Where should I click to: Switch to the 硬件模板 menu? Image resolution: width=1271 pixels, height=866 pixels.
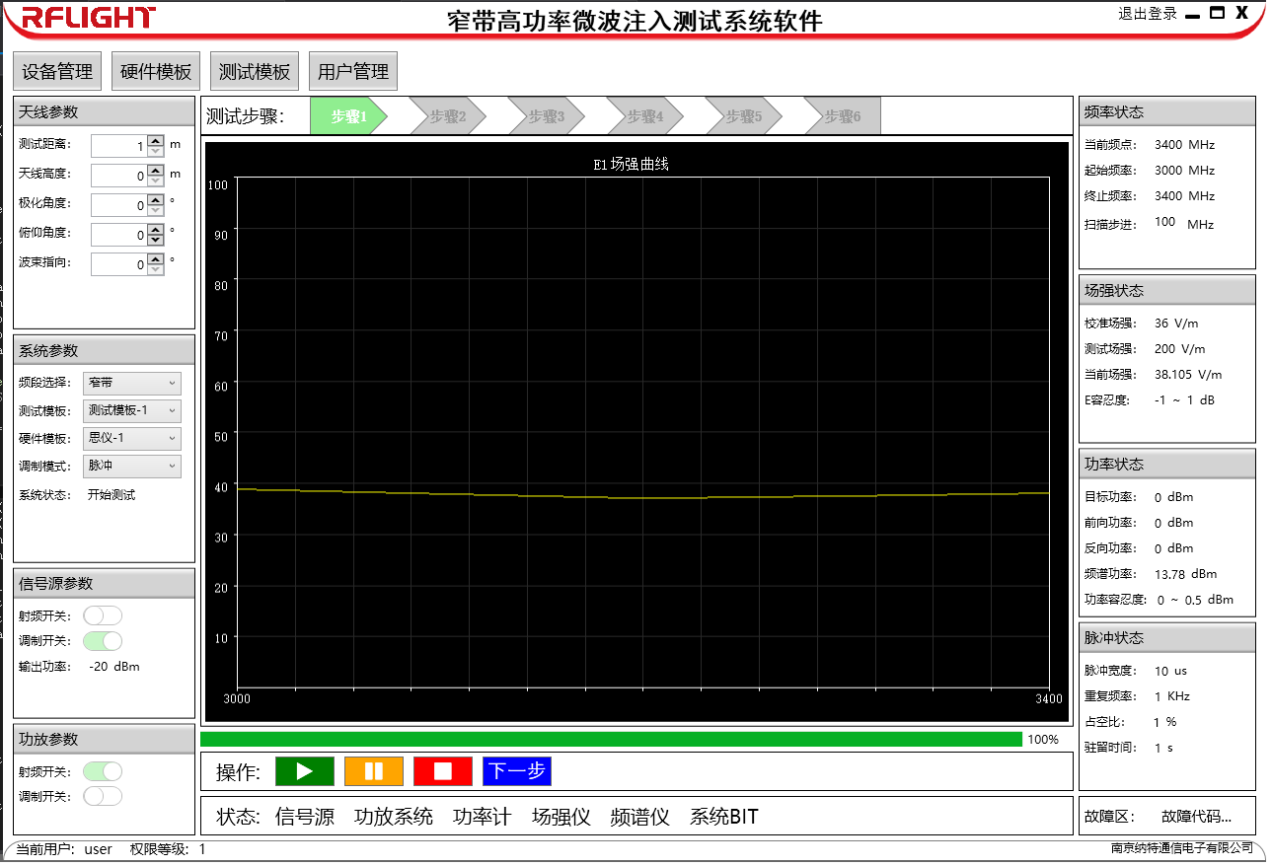[156, 72]
